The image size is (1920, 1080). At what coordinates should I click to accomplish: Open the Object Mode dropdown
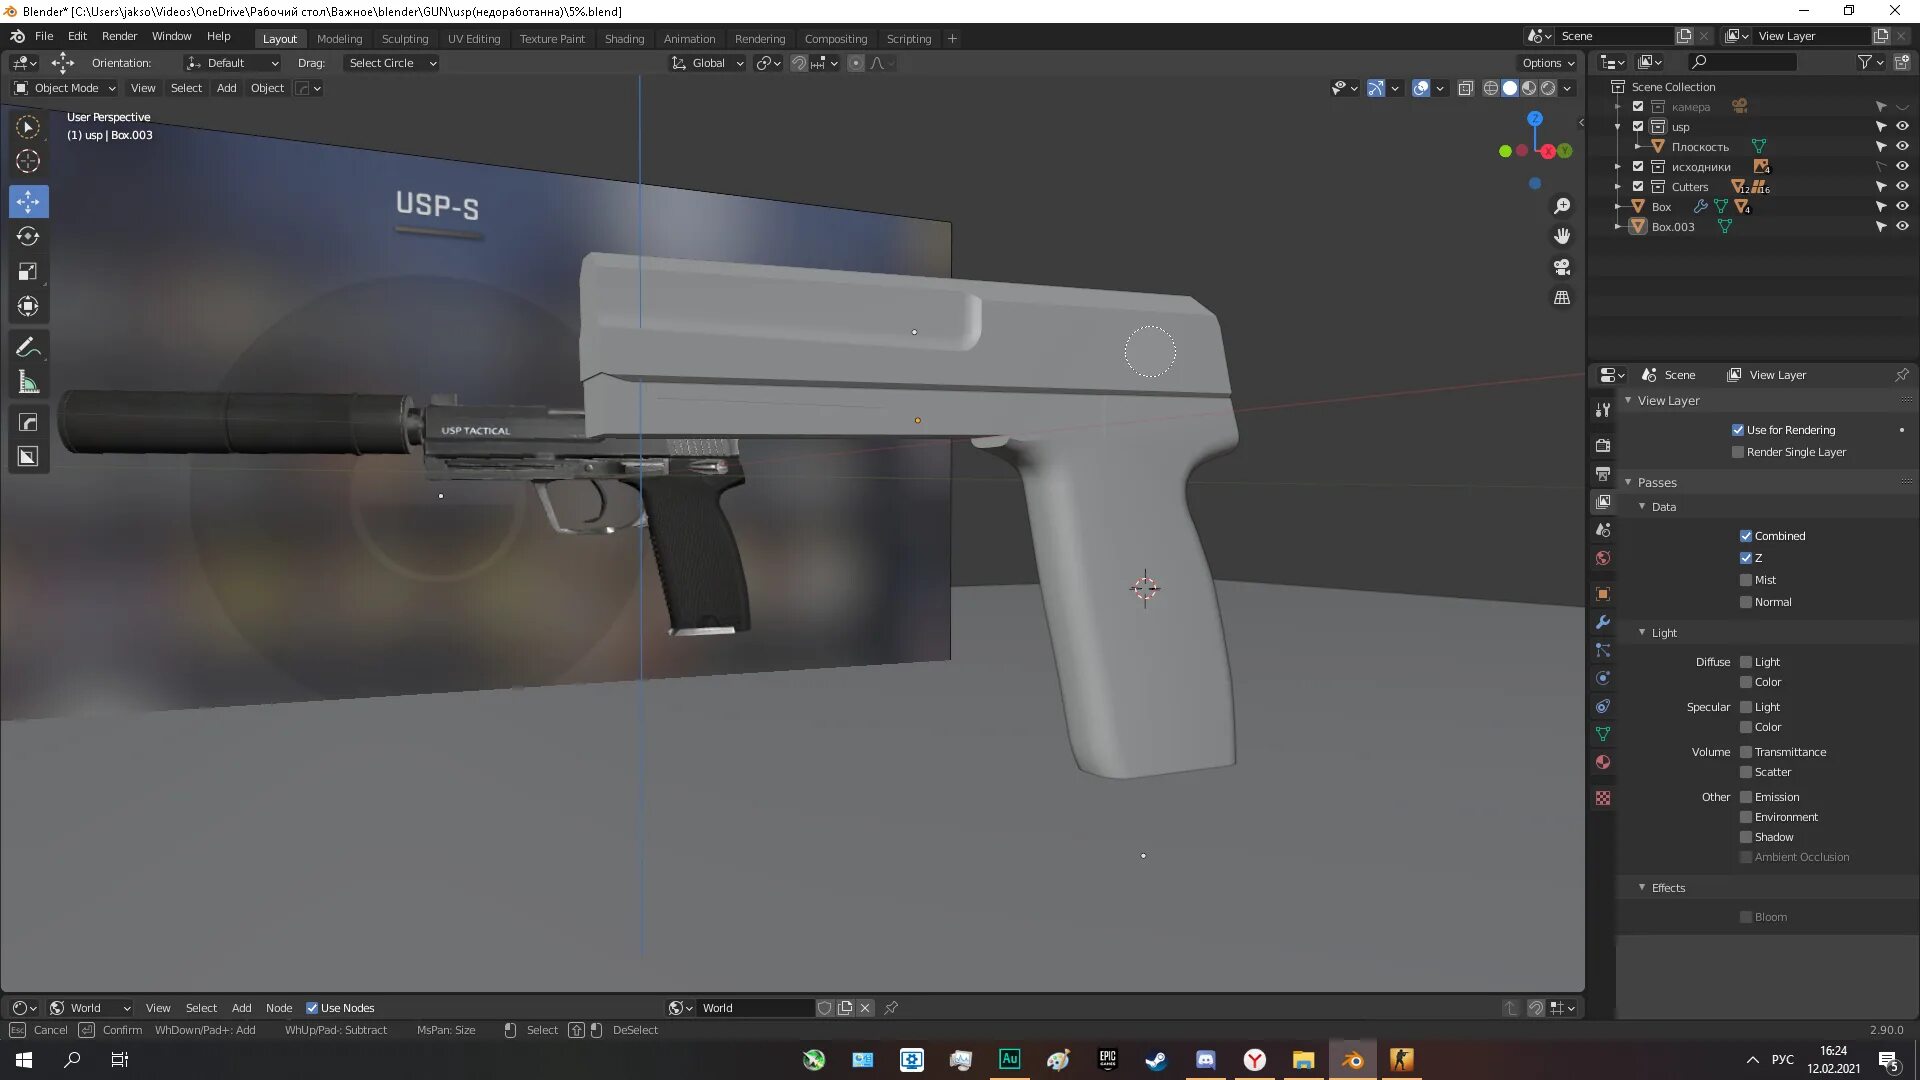point(65,88)
